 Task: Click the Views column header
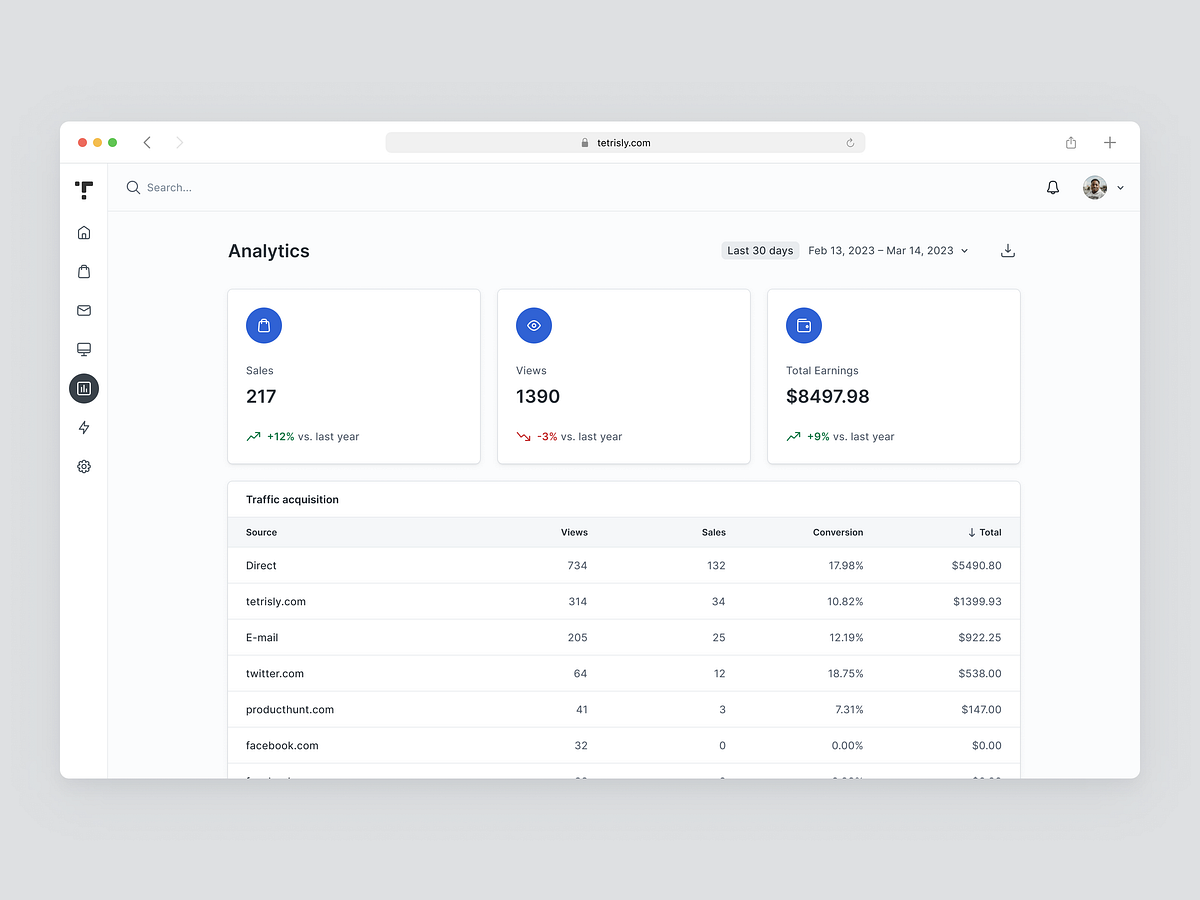pyautogui.click(x=574, y=532)
